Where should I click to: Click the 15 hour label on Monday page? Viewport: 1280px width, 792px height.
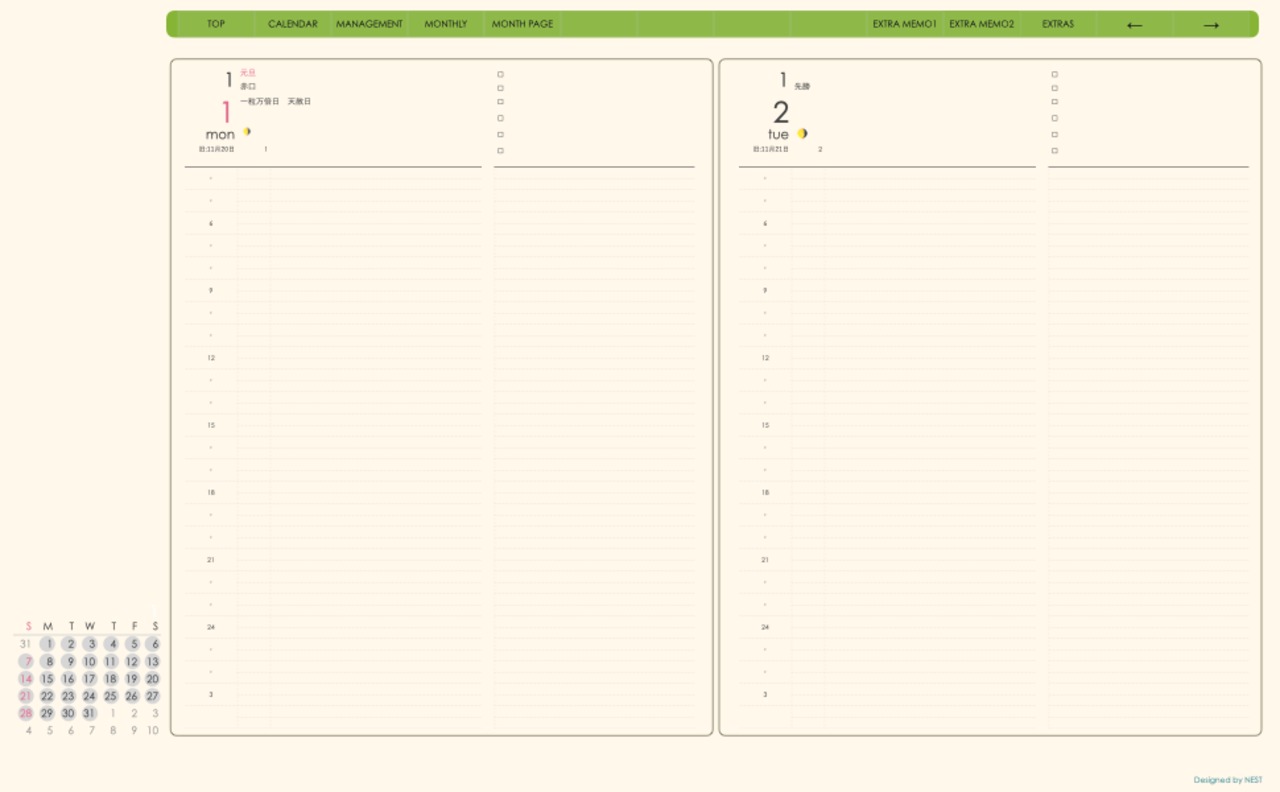pyautogui.click(x=210, y=425)
